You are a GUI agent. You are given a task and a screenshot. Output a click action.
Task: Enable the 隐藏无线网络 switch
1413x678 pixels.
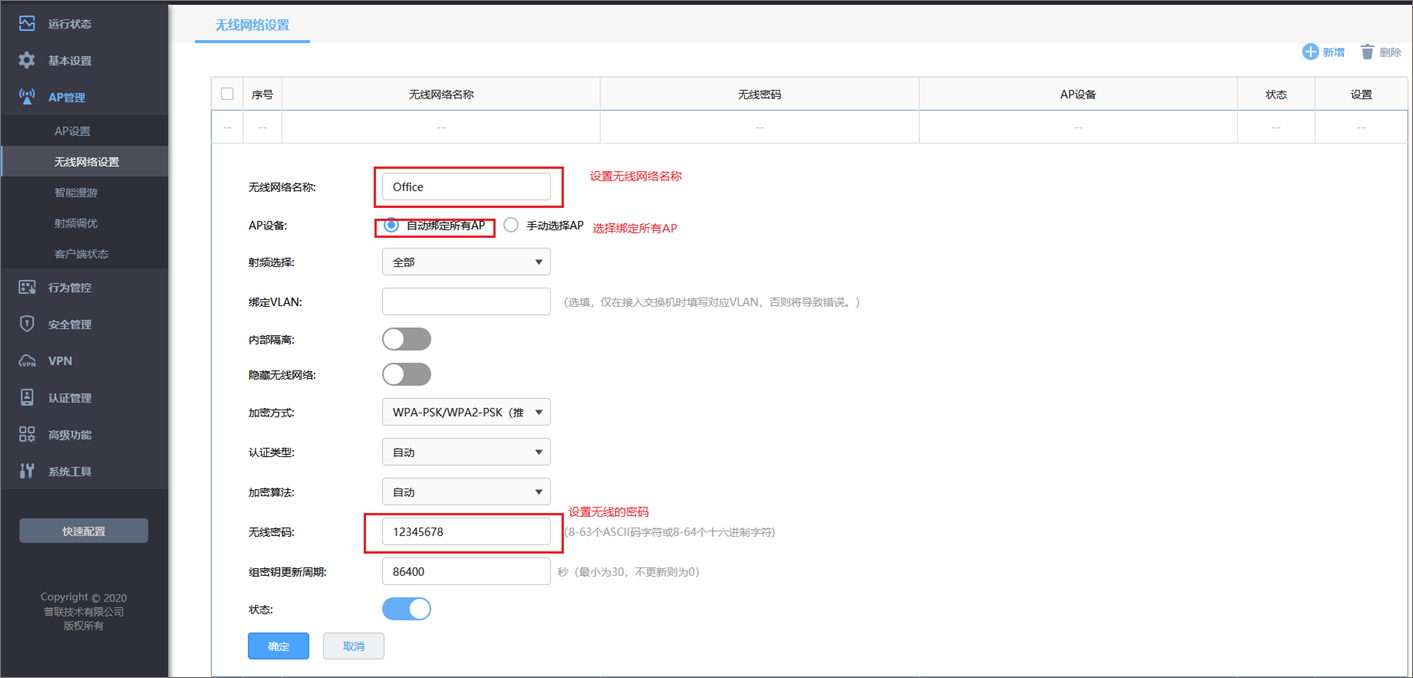point(406,373)
